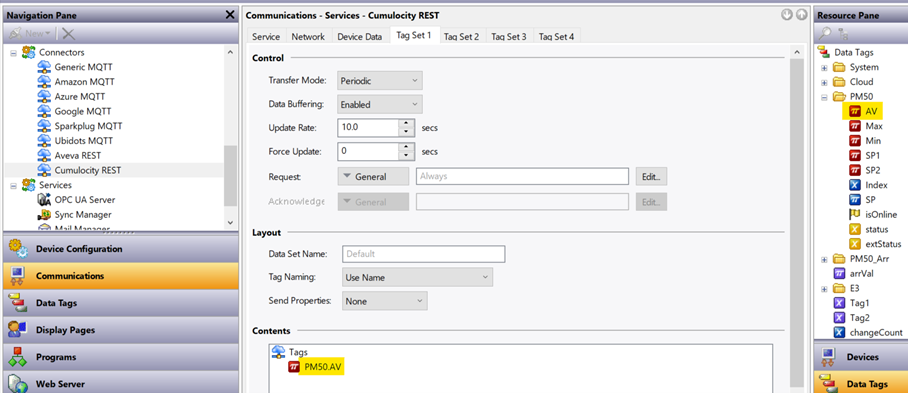
Task: Open the Data Tags section in Navigation Pane
Action: click(120, 303)
